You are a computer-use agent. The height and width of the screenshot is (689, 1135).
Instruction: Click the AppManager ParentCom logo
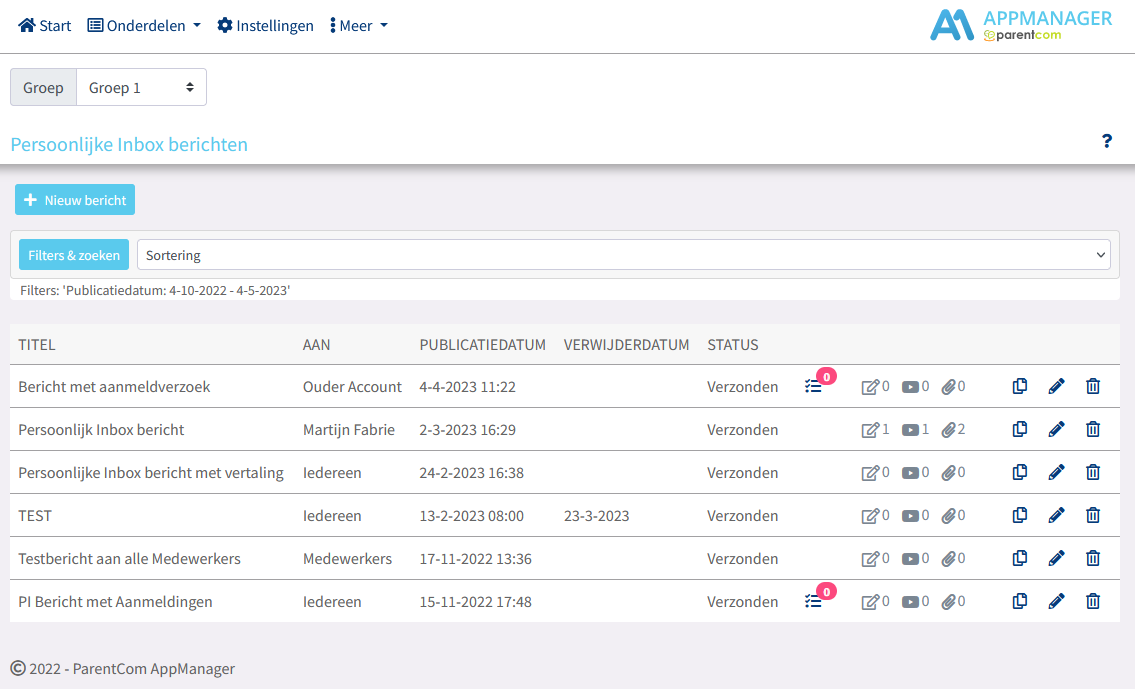coord(1021,25)
